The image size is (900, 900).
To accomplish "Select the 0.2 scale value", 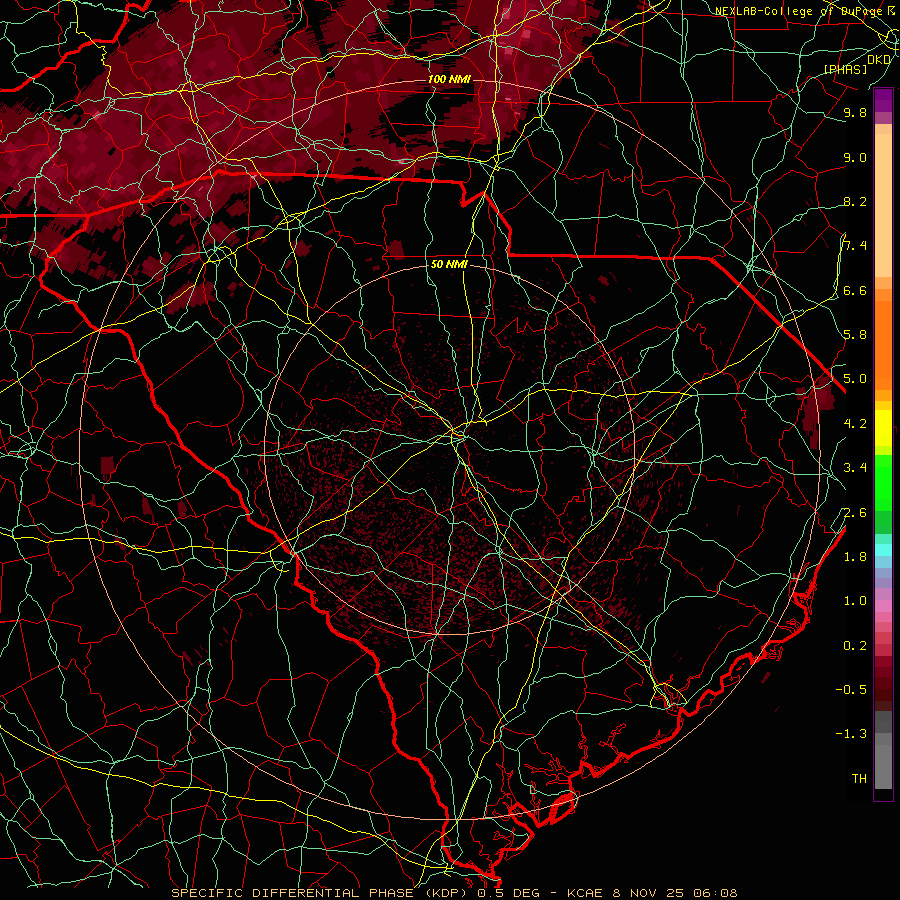I will coord(855,645).
